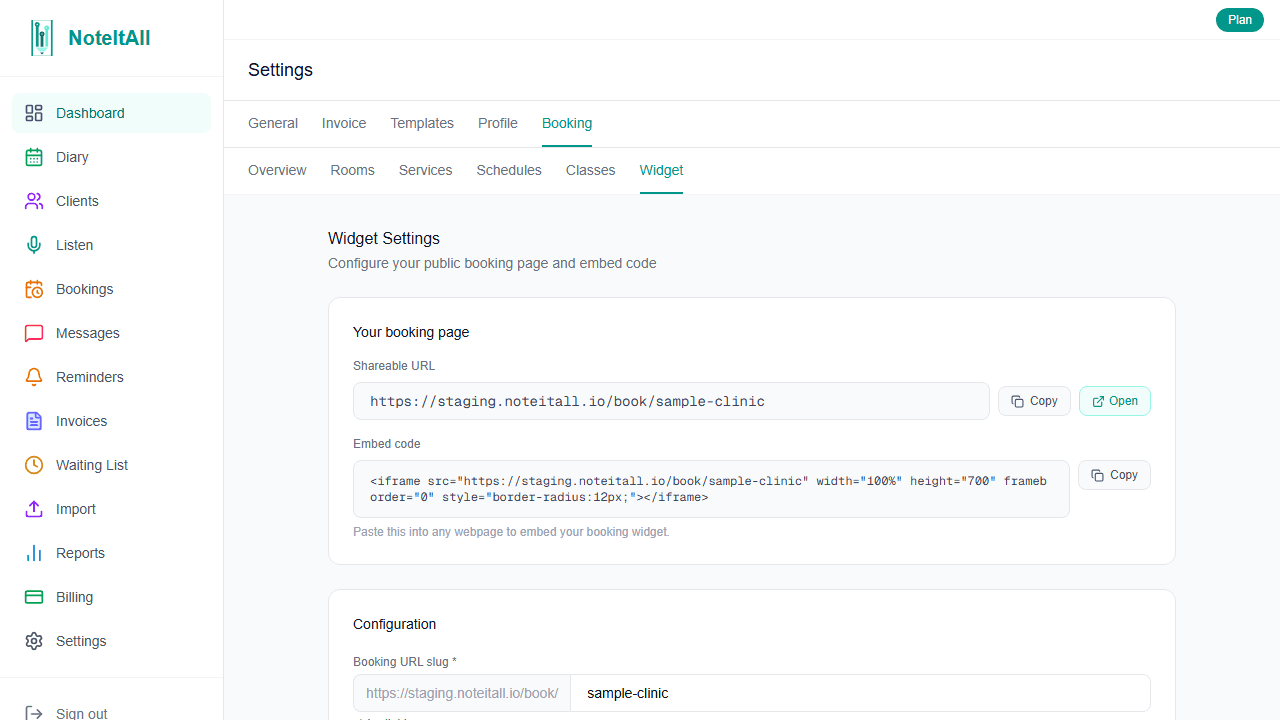The image size is (1280, 720).
Task: Select the Widget sub-tab
Action: 662,170
